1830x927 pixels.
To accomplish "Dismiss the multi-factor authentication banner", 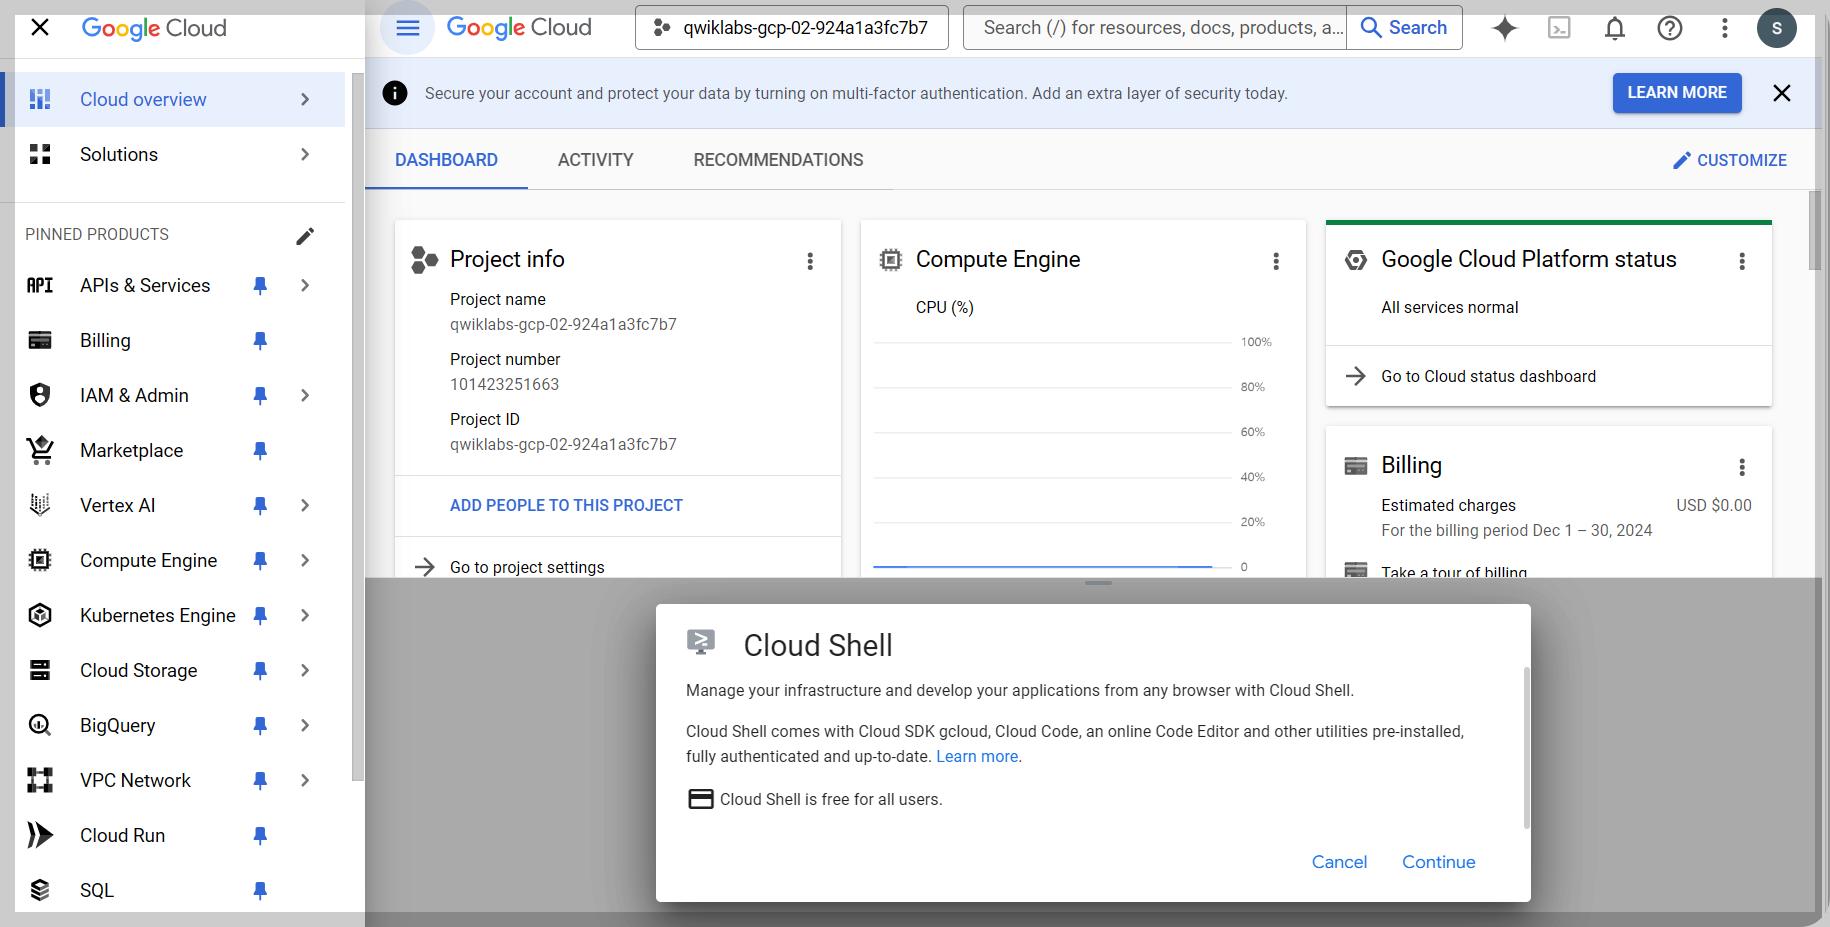I will coord(1781,93).
